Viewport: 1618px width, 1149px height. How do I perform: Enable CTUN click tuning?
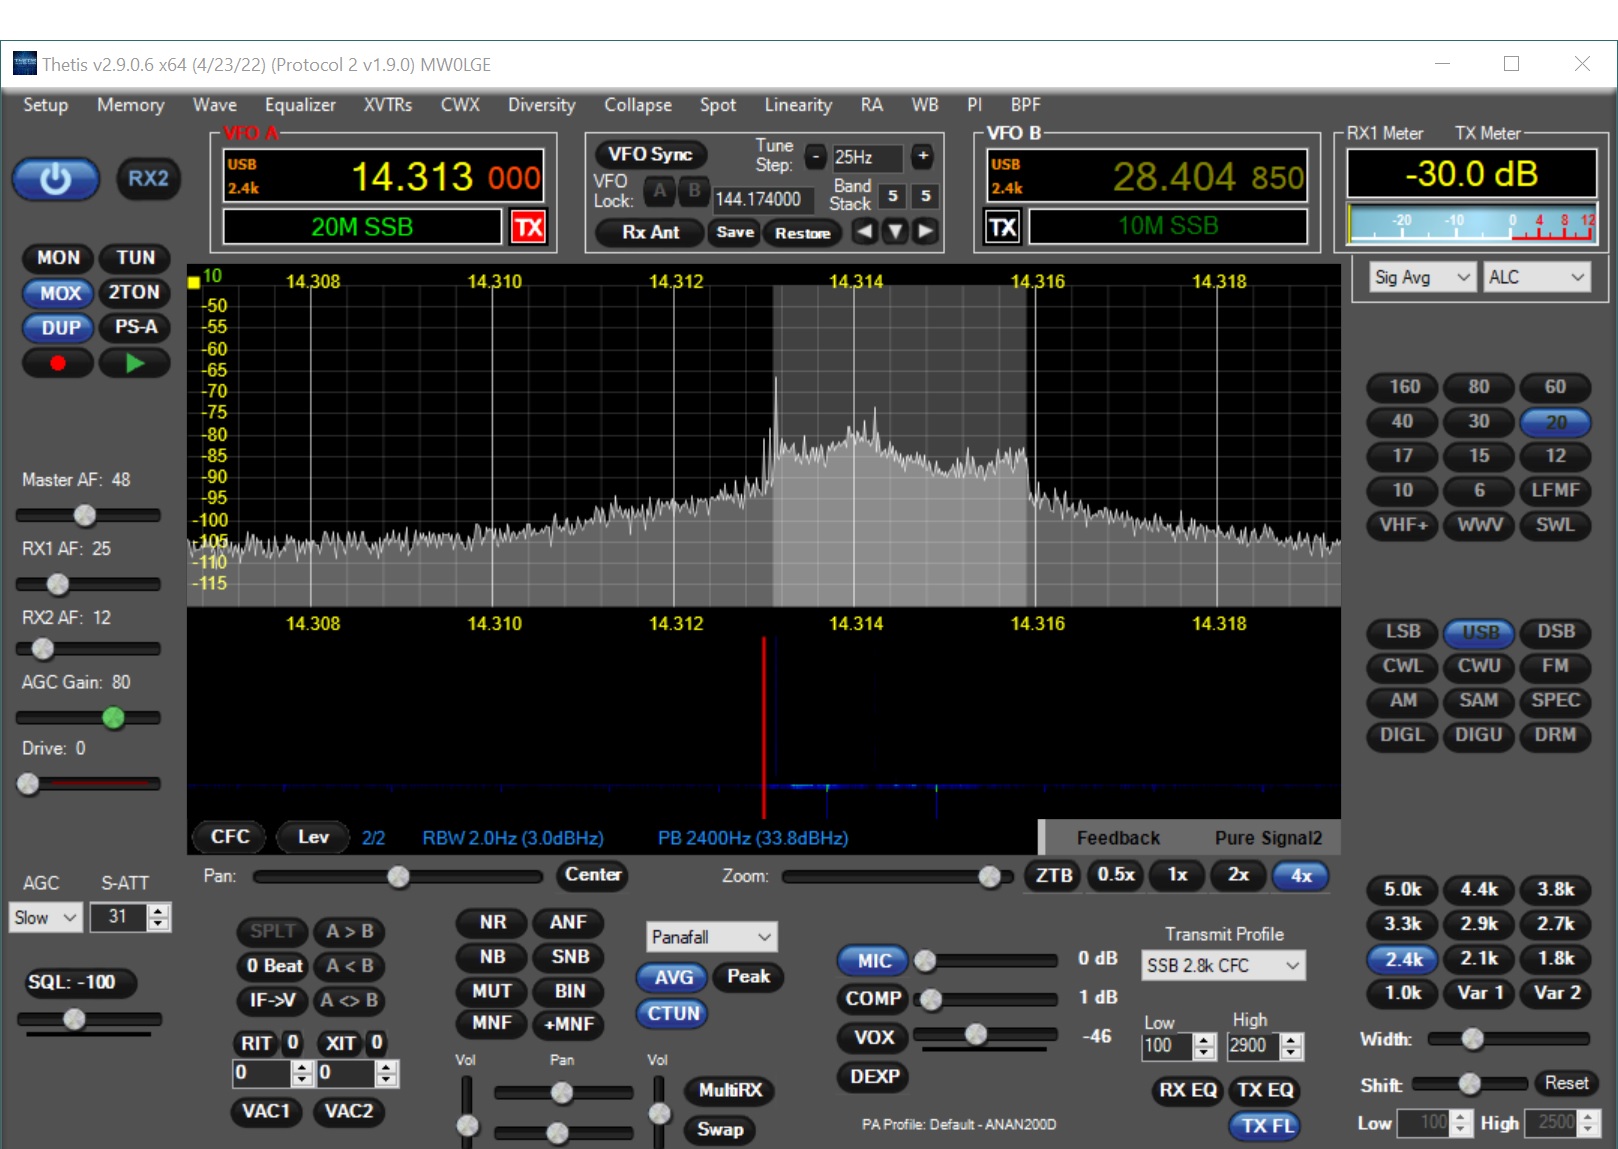[671, 1013]
